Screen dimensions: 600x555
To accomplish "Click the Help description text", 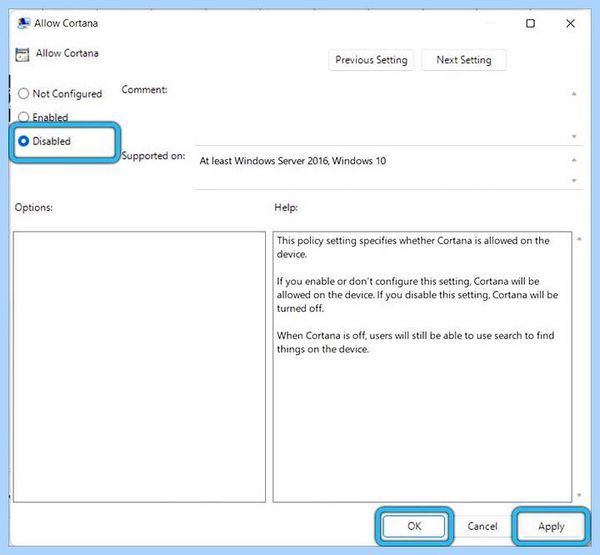I will pyautogui.click(x=417, y=295).
